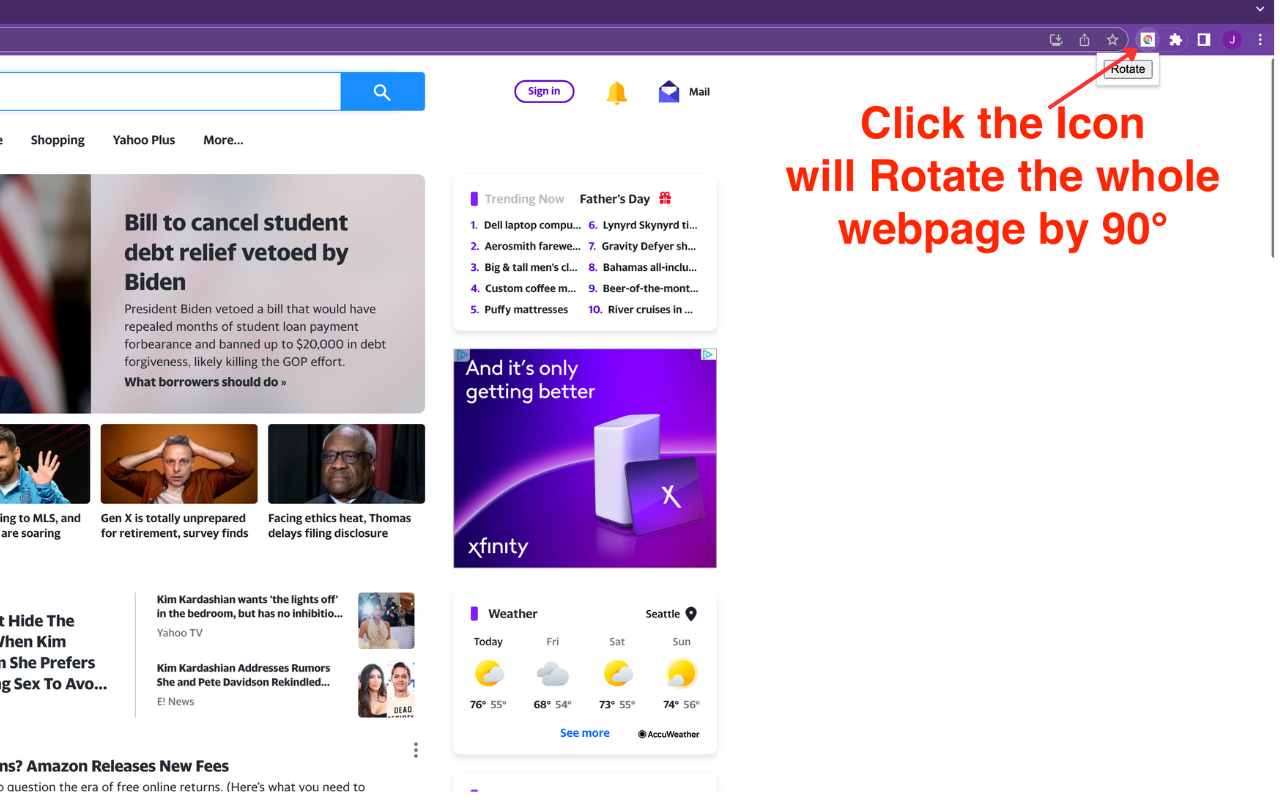Click Friday's cloudy weather icon
The height and width of the screenshot is (800, 1280).
click(553, 673)
